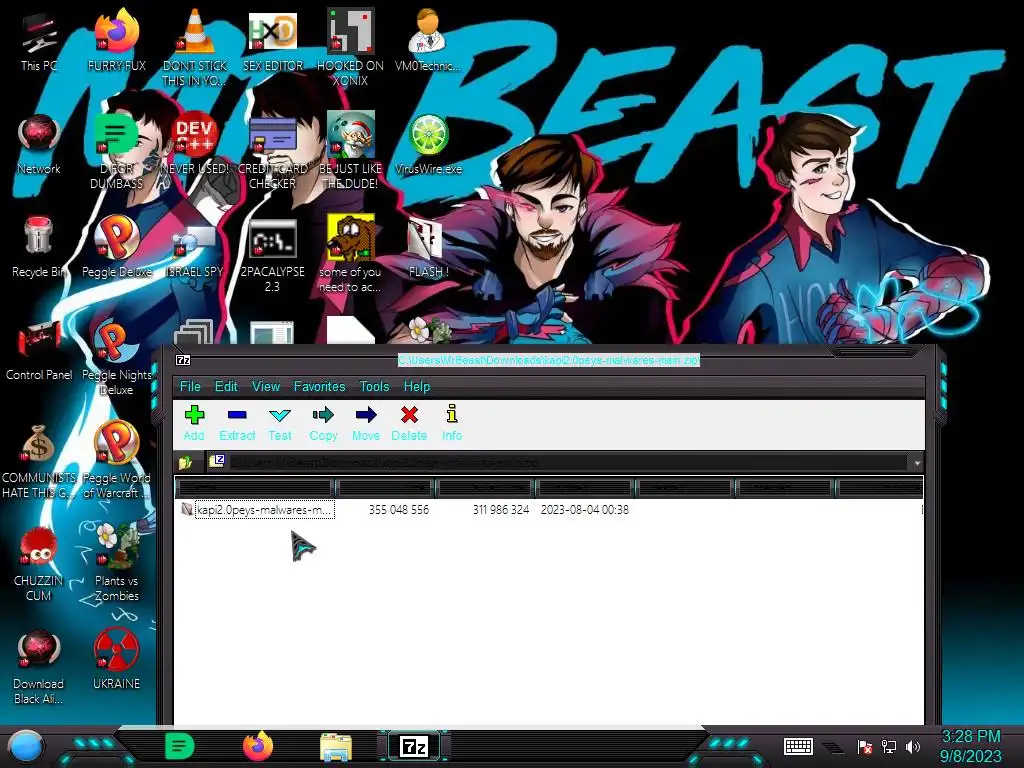Click the modified date 2023-08-04 00:38

pyautogui.click(x=584, y=509)
